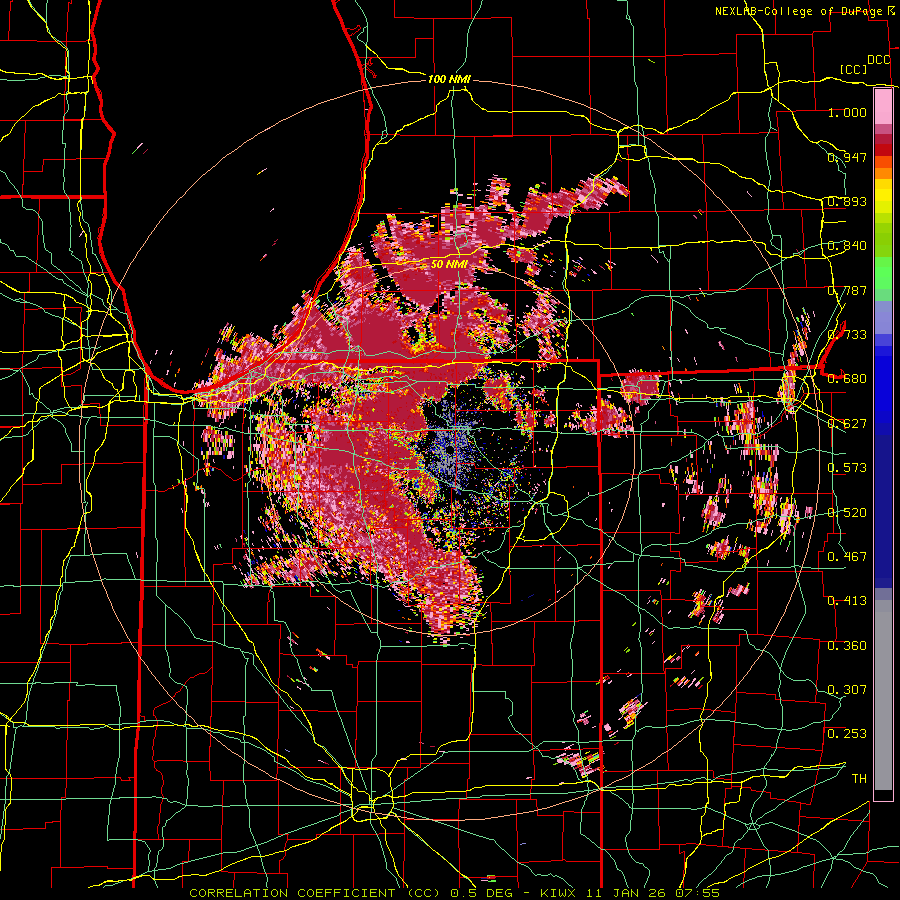Click the 0.733 scale value

coord(847,335)
